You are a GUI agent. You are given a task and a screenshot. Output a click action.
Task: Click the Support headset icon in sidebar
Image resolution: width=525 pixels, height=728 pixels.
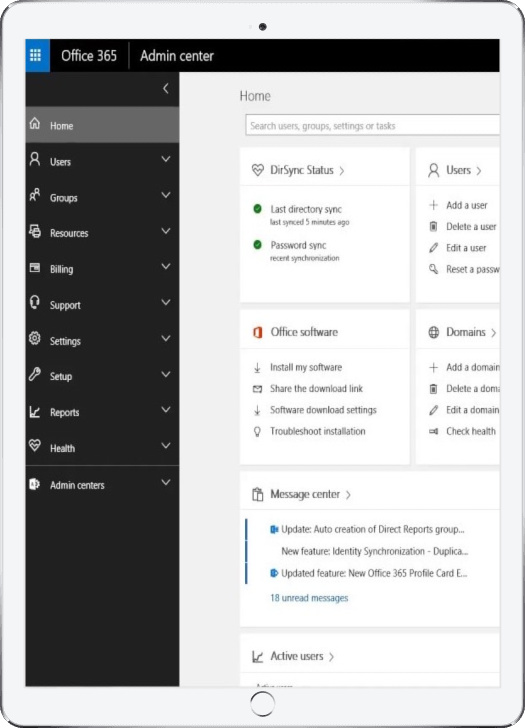coord(35,302)
